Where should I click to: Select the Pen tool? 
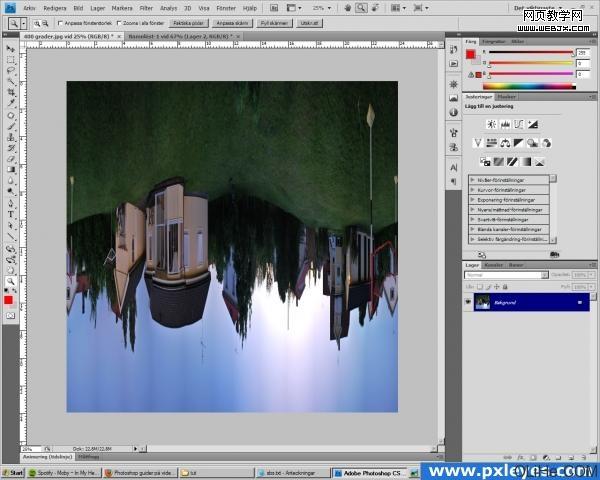pos(10,203)
